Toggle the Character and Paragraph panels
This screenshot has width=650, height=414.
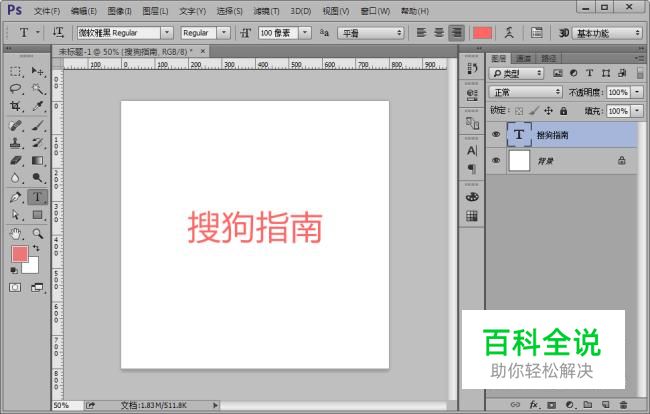pyautogui.click(x=536, y=32)
